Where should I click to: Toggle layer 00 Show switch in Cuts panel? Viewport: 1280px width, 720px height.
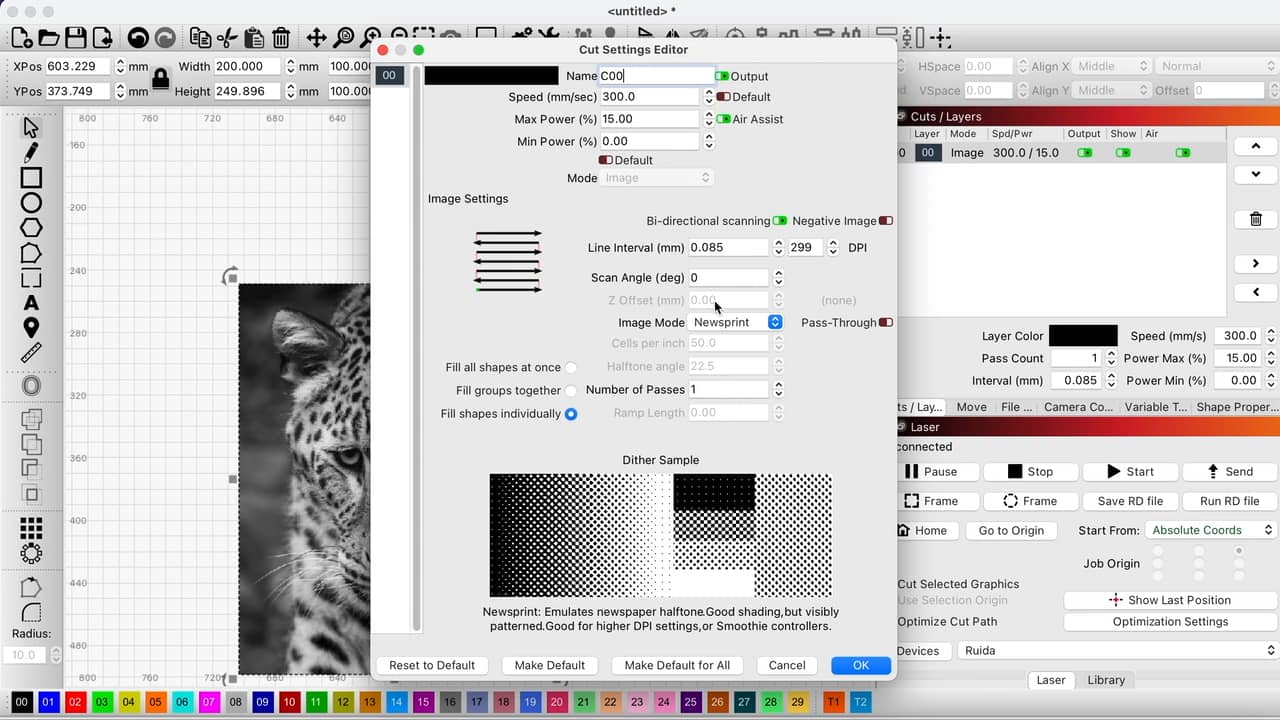coord(1123,153)
